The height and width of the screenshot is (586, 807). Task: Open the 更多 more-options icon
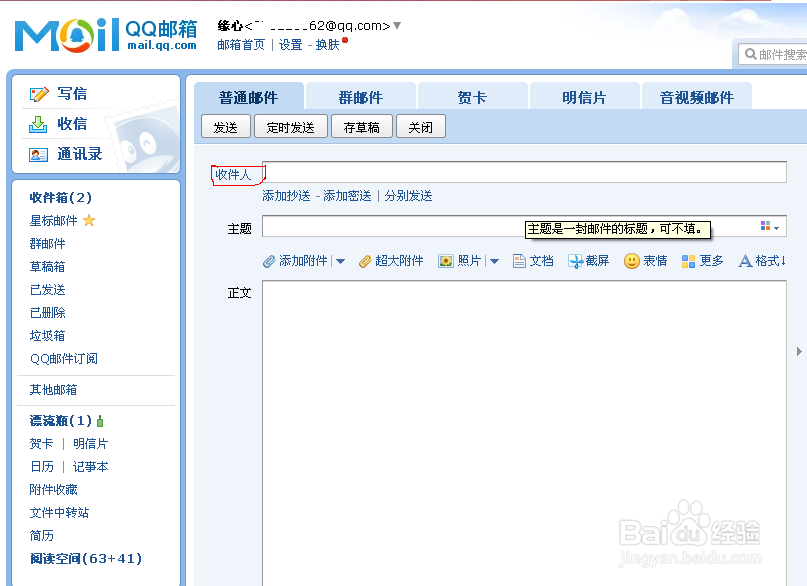[x=688, y=260]
